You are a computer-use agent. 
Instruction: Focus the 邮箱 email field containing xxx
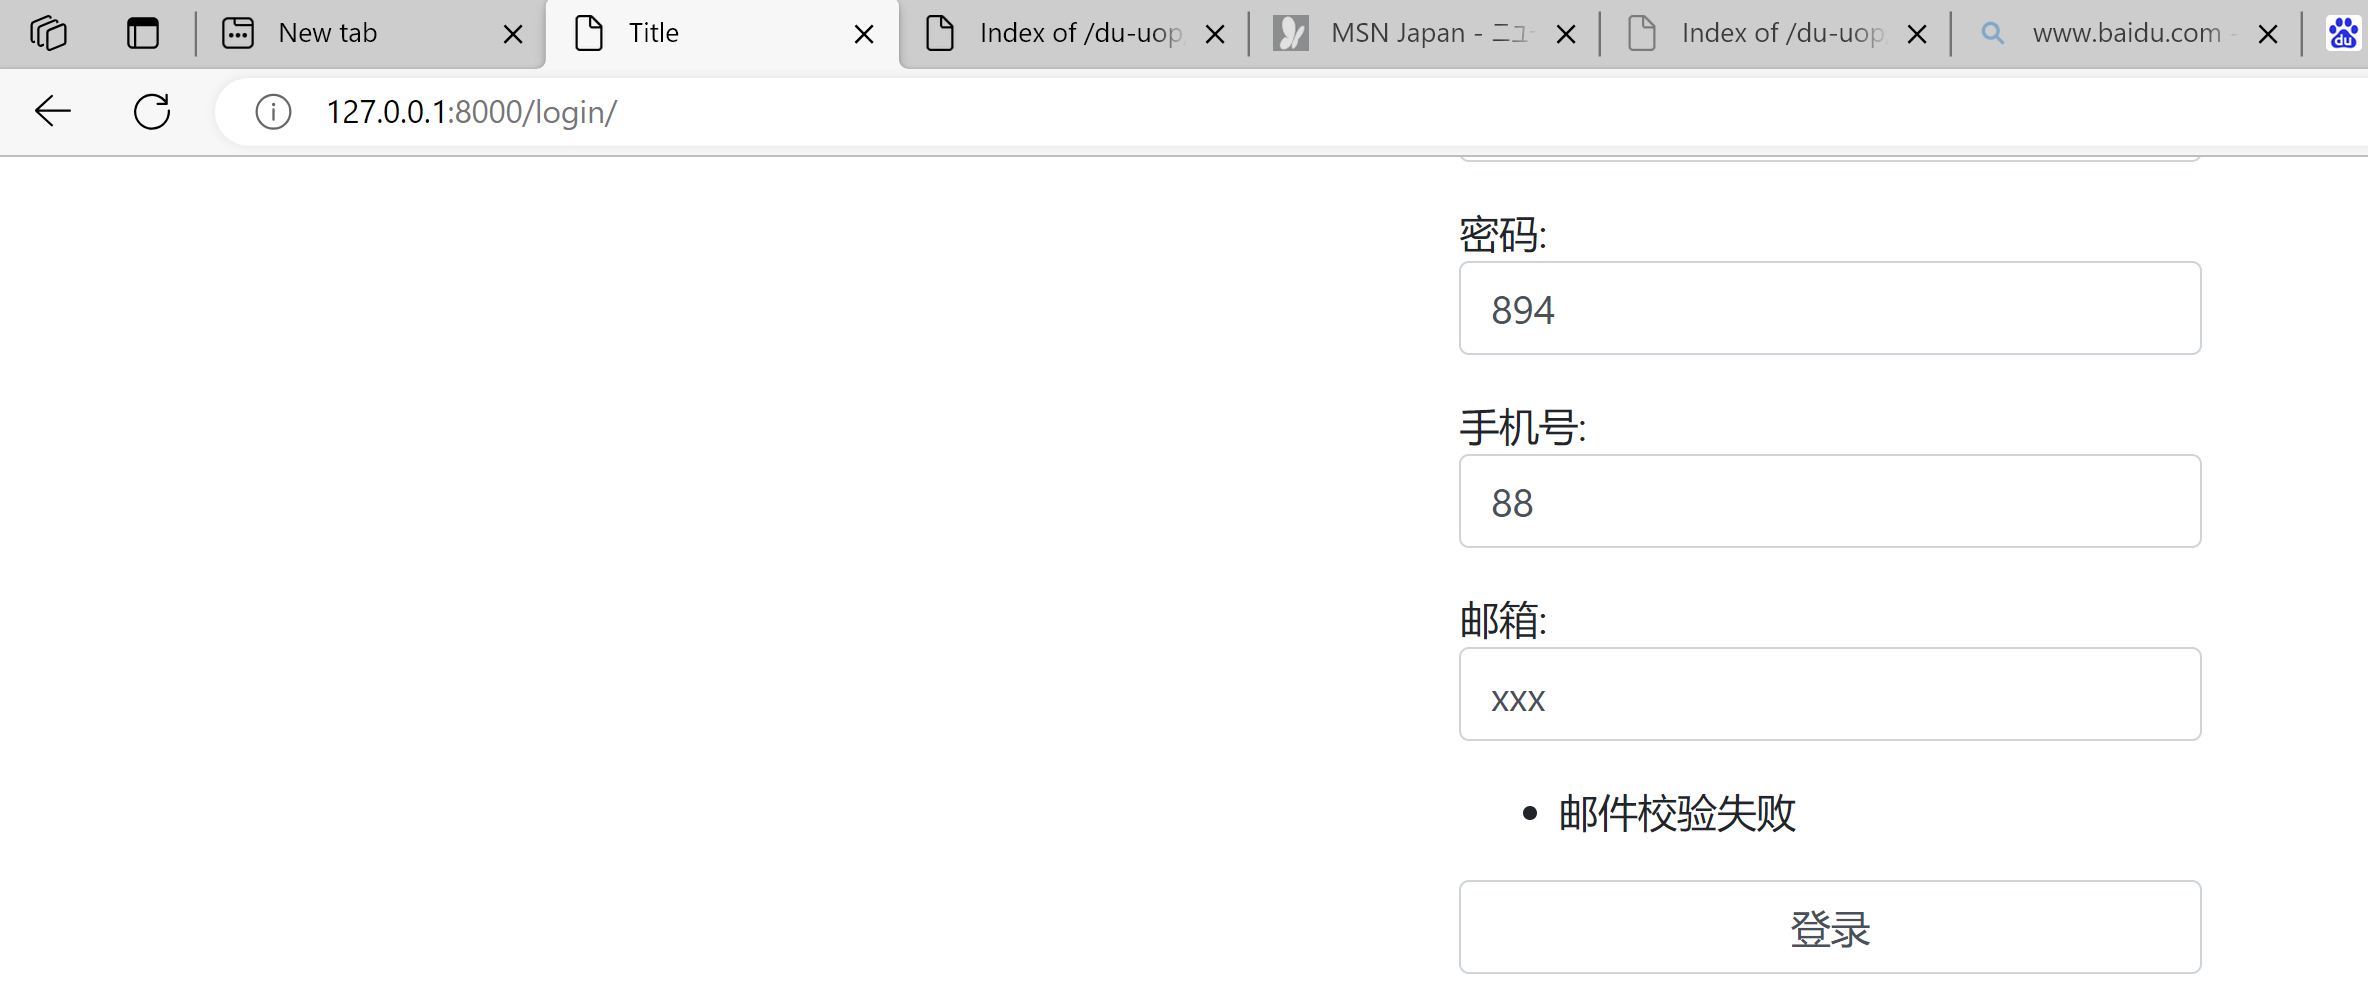tap(1830, 694)
